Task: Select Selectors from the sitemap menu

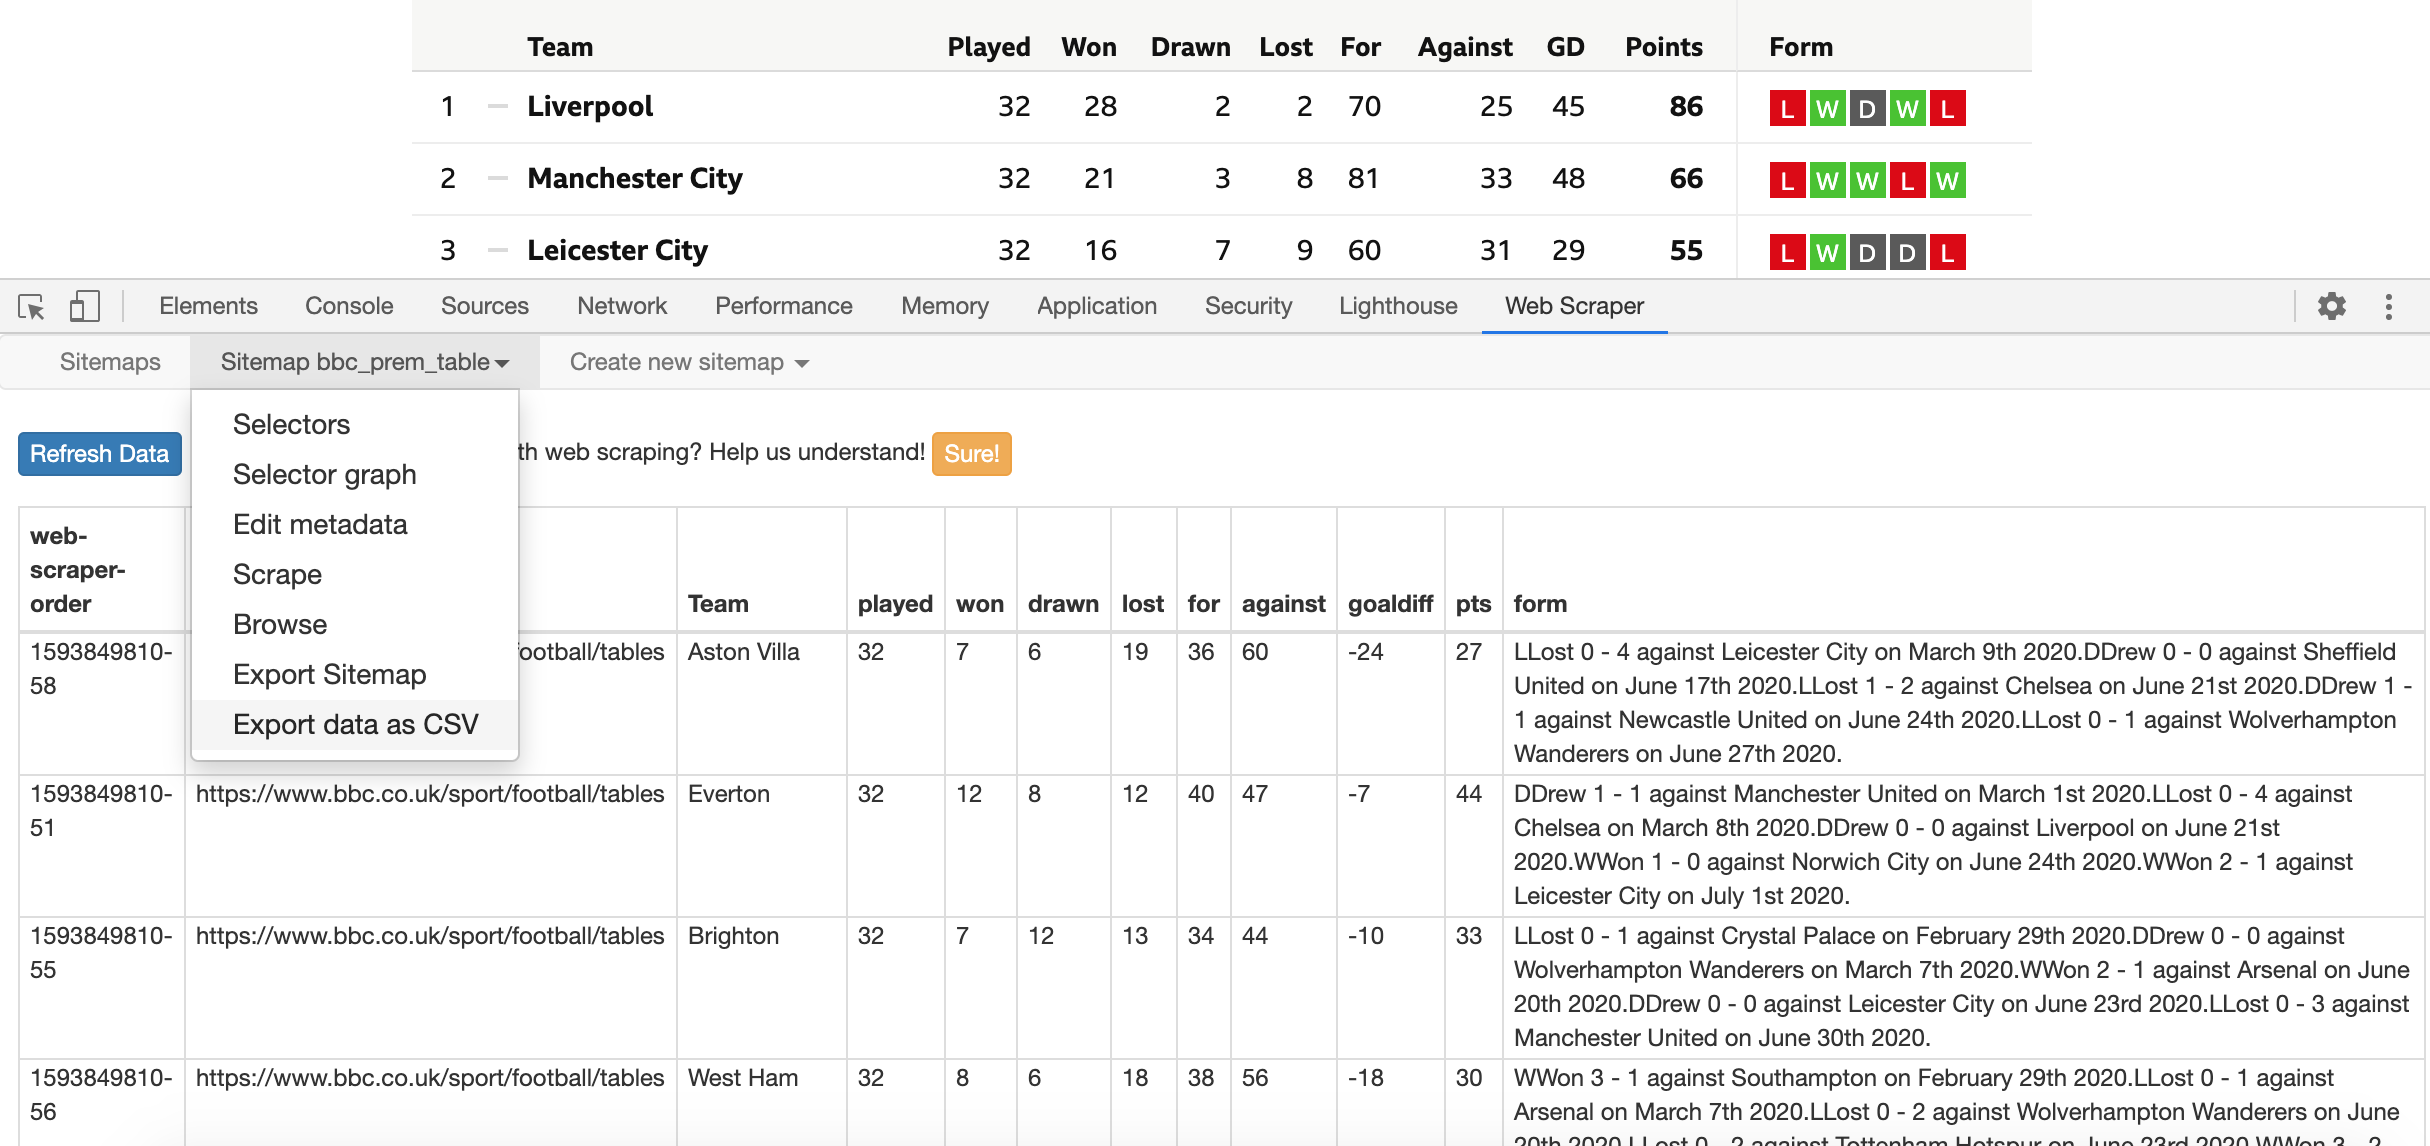Action: pyautogui.click(x=291, y=422)
